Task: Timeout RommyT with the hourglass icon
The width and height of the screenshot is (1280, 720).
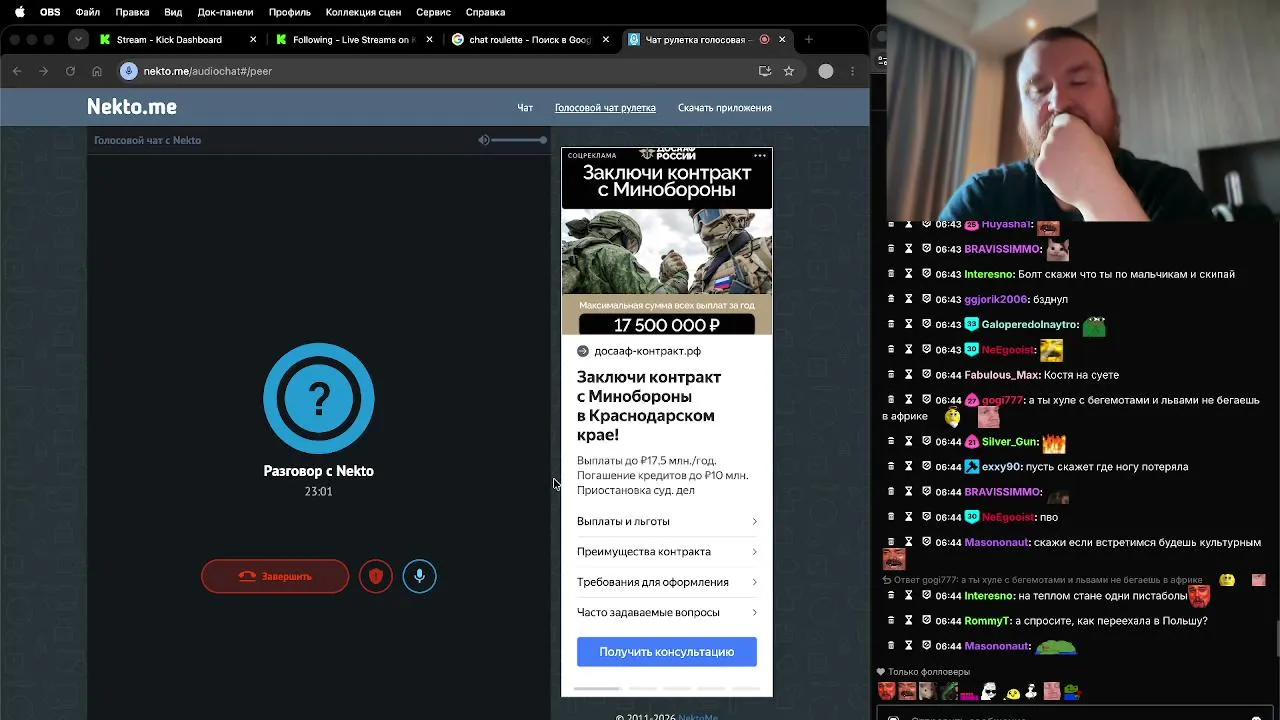Action: [x=909, y=620]
